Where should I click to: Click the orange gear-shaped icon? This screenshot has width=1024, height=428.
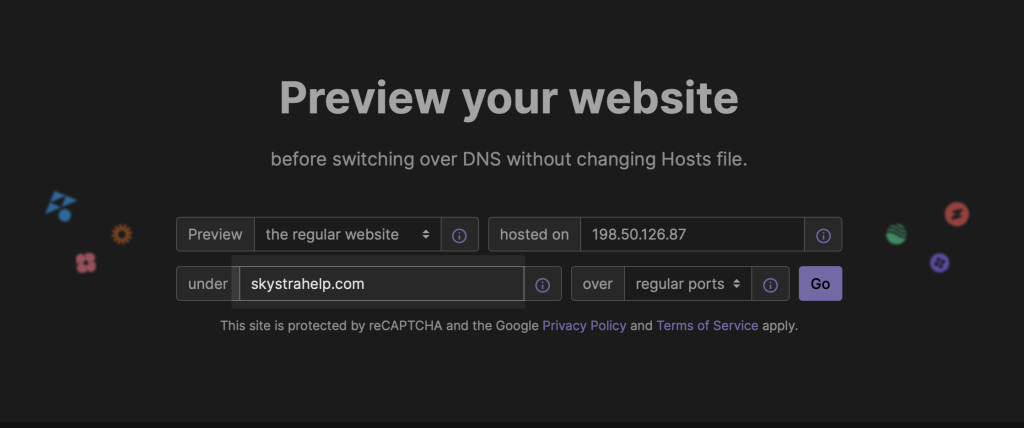click(122, 234)
